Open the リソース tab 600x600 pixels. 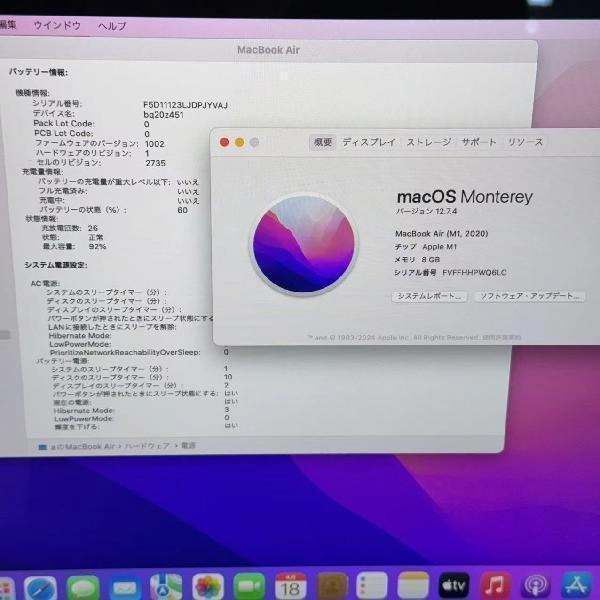[525, 142]
